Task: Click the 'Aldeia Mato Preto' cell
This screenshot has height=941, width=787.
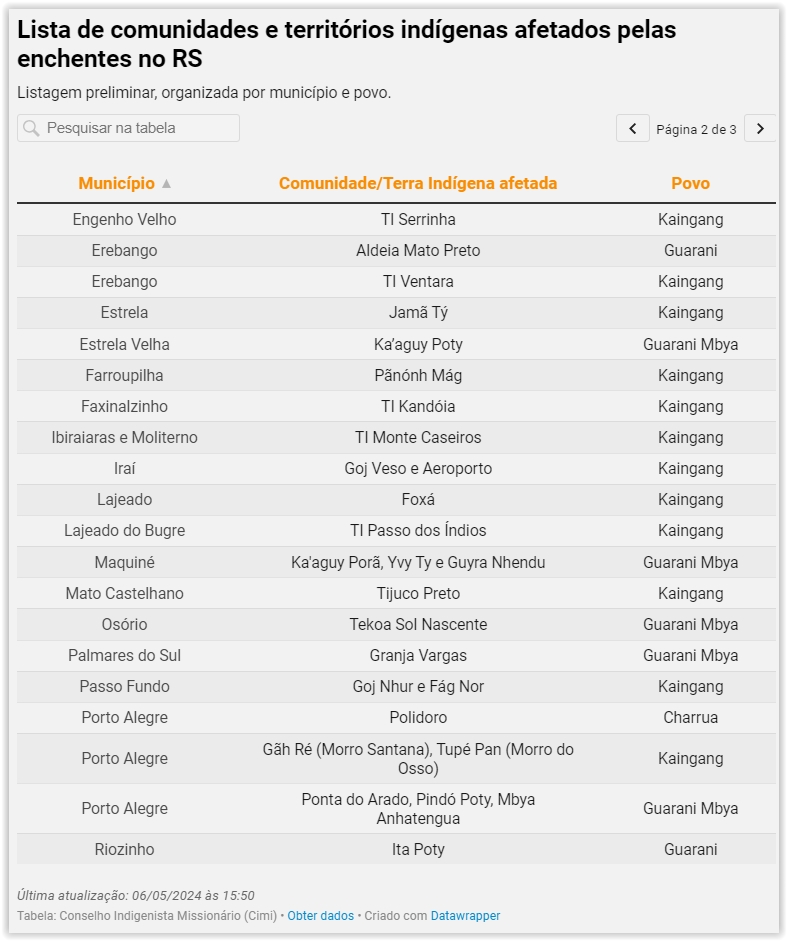Action: [x=418, y=250]
